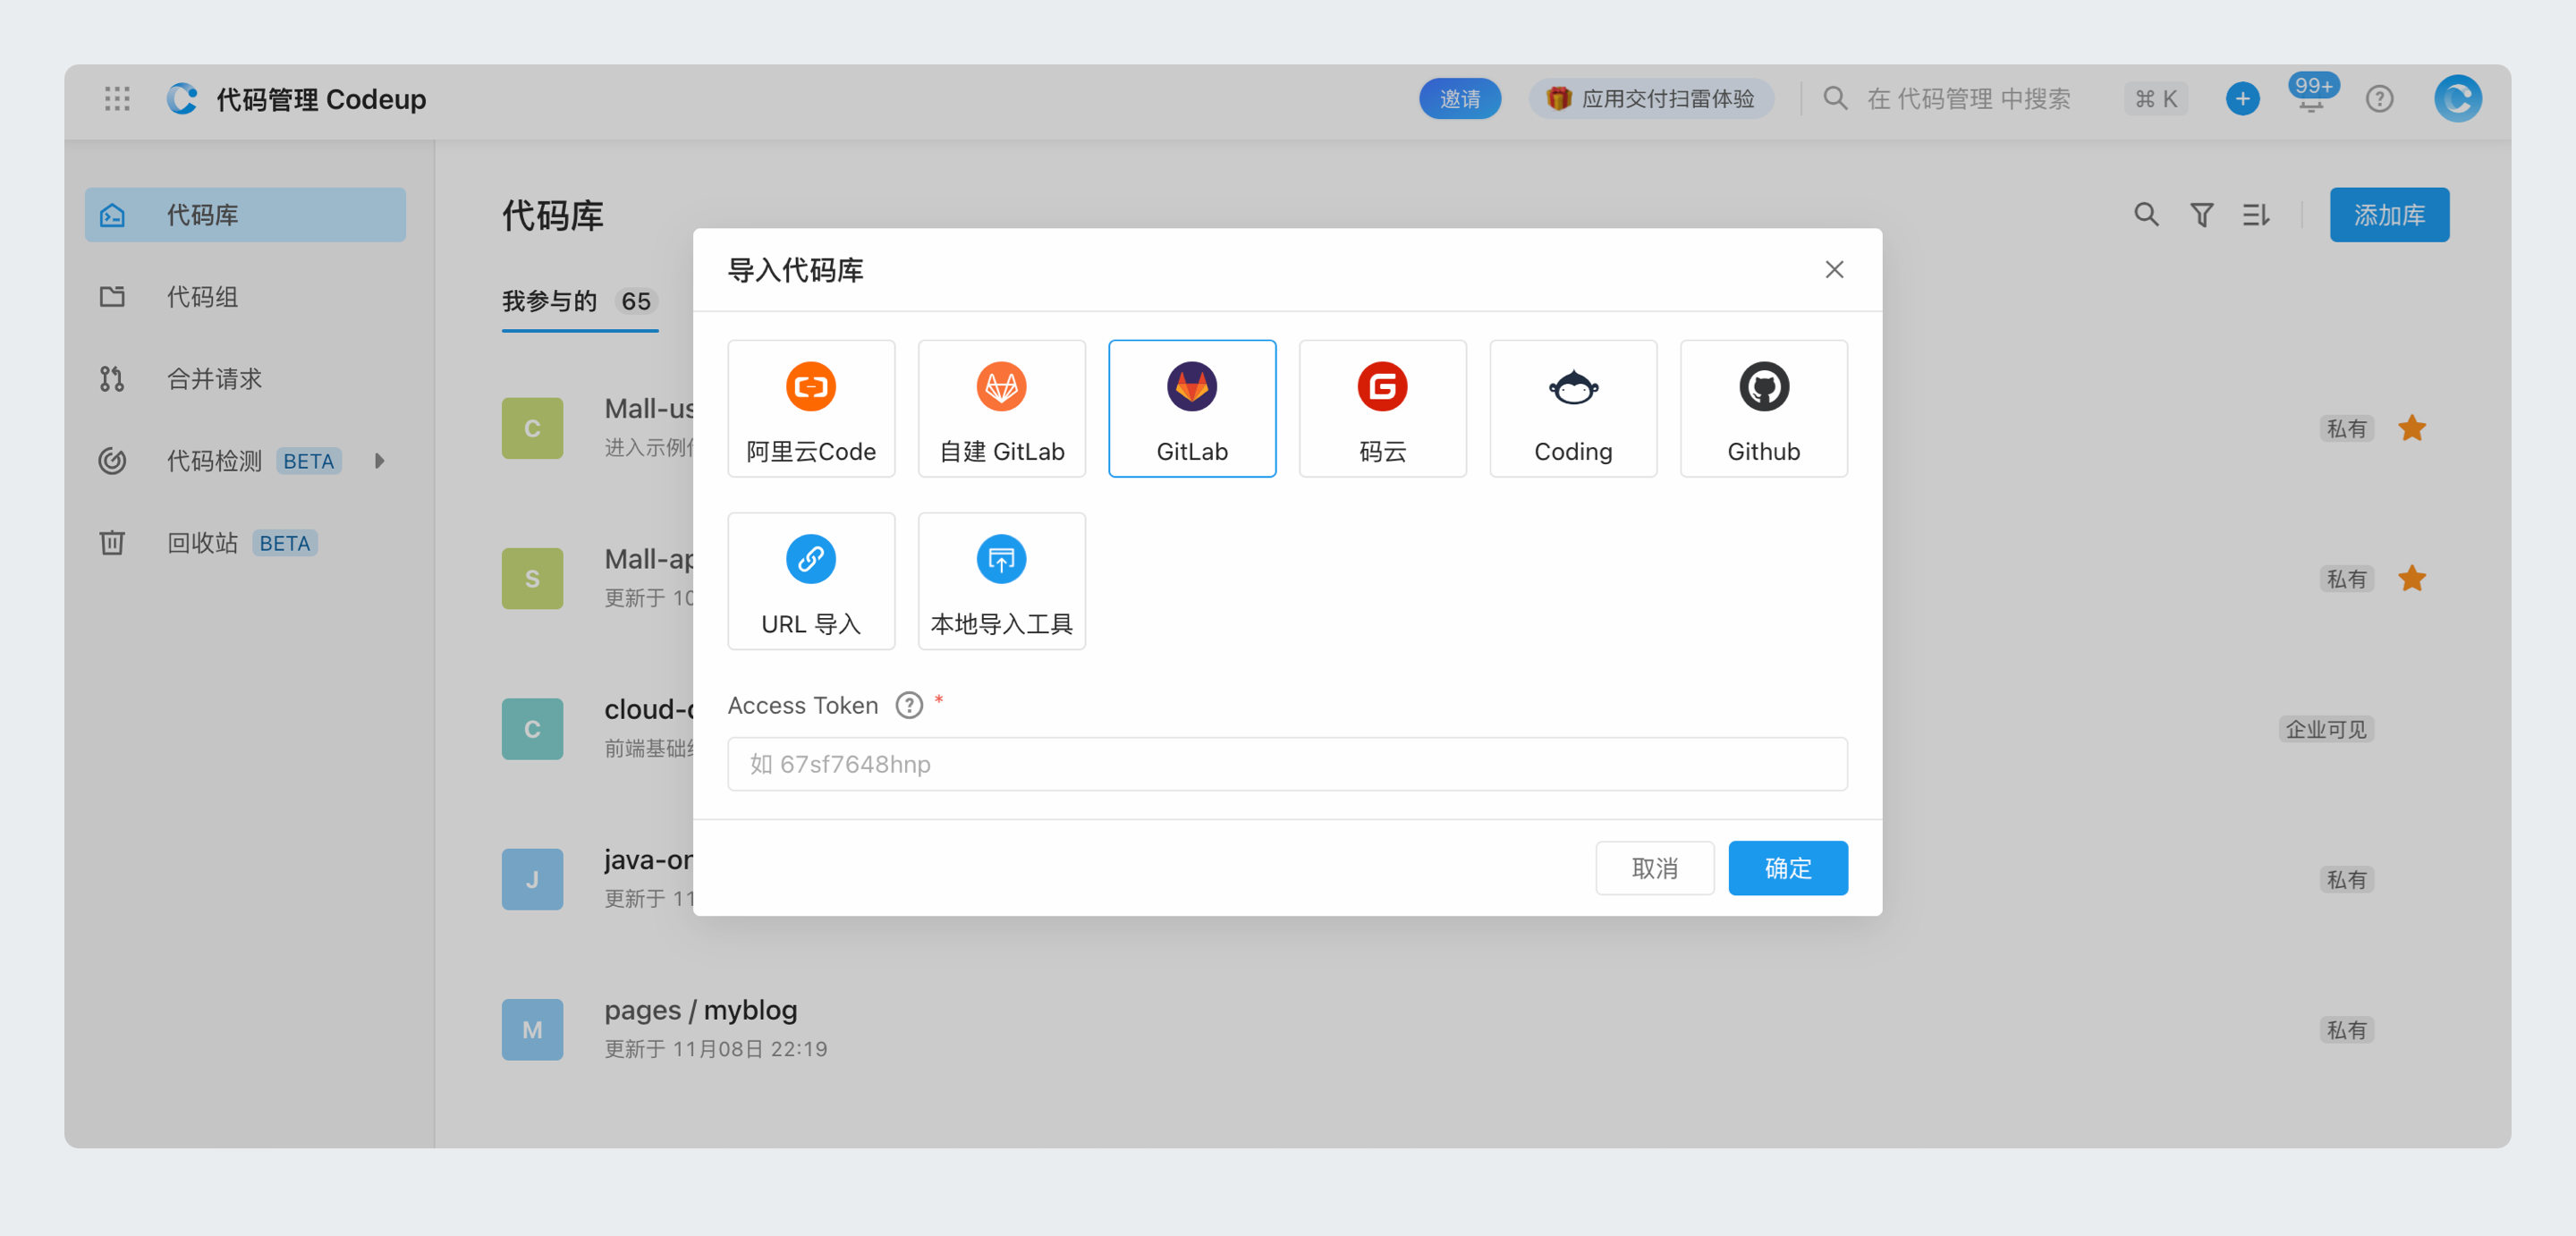Choose 自建 GitLab as import source
This screenshot has height=1236, width=2576.
click(x=1001, y=408)
